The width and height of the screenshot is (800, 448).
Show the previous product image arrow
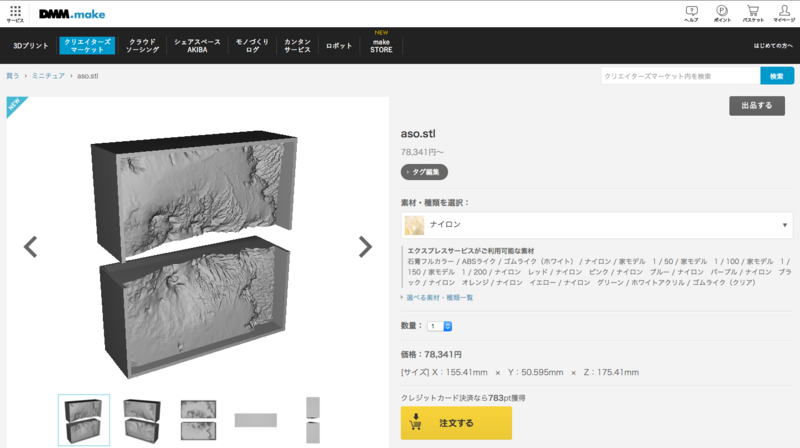coord(31,247)
